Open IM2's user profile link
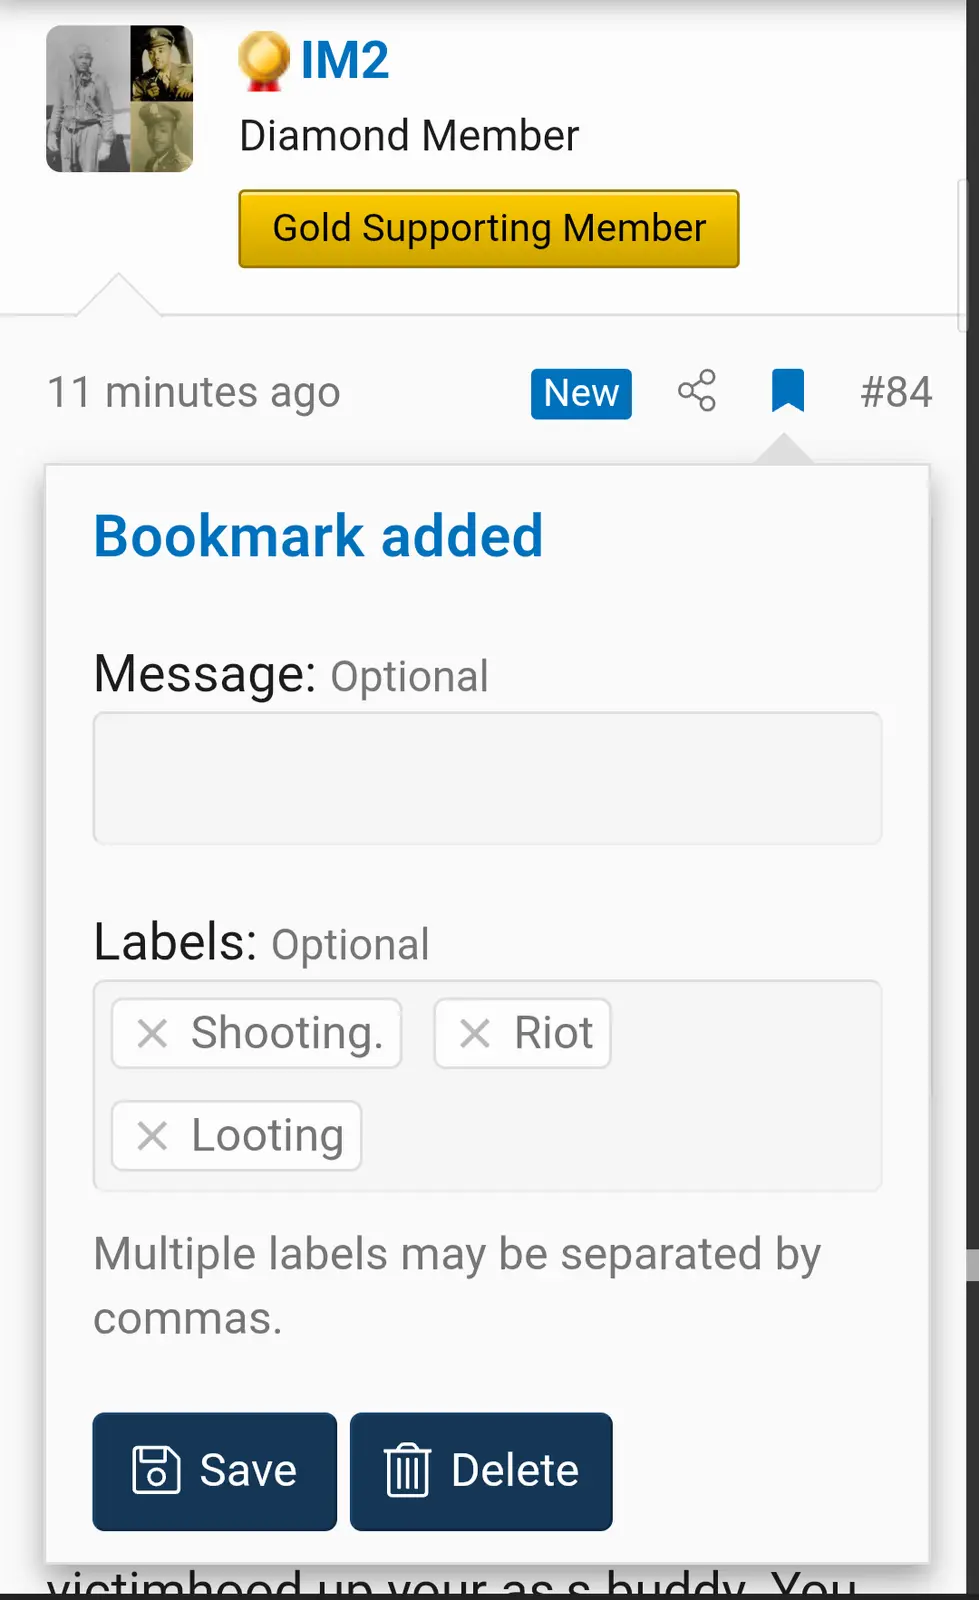This screenshot has width=979, height=1600. [345, 60]
